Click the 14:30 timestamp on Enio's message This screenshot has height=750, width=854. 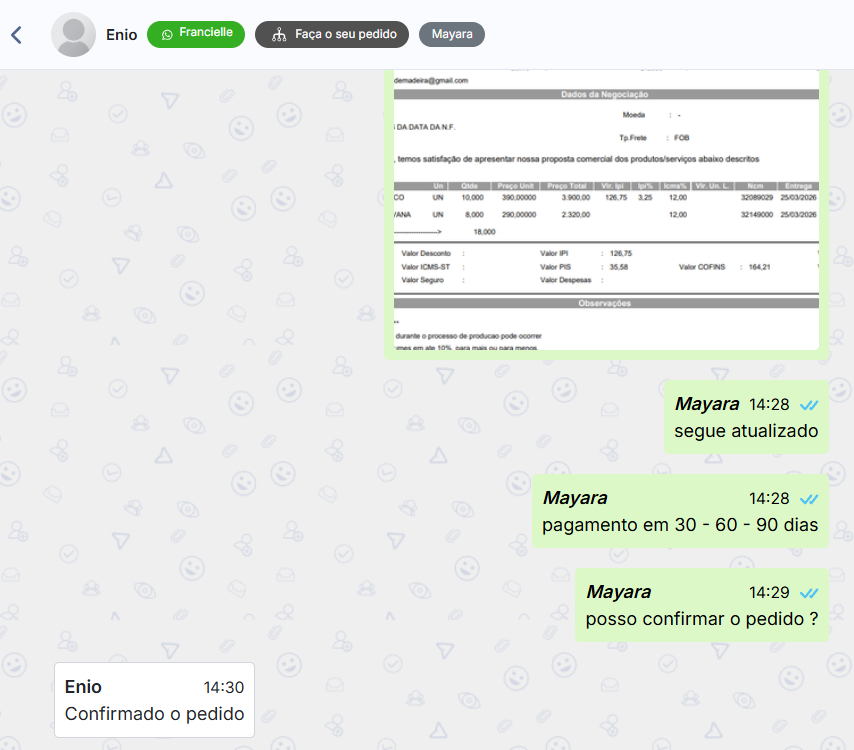[x=223, y=688]
